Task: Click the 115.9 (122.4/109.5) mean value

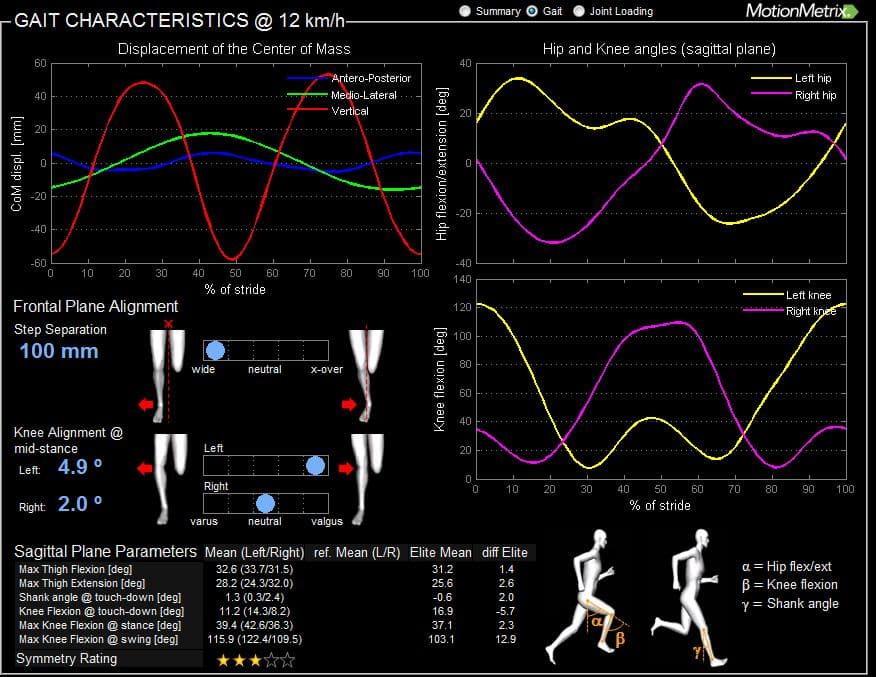Action: coord(254,639)
